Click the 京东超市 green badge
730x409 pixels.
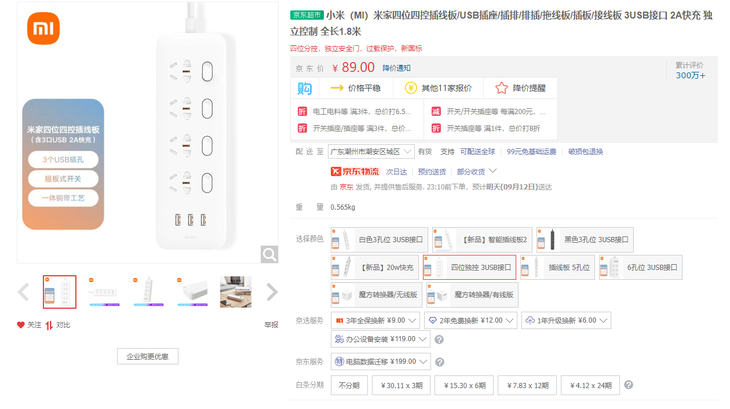click(306, 15)
